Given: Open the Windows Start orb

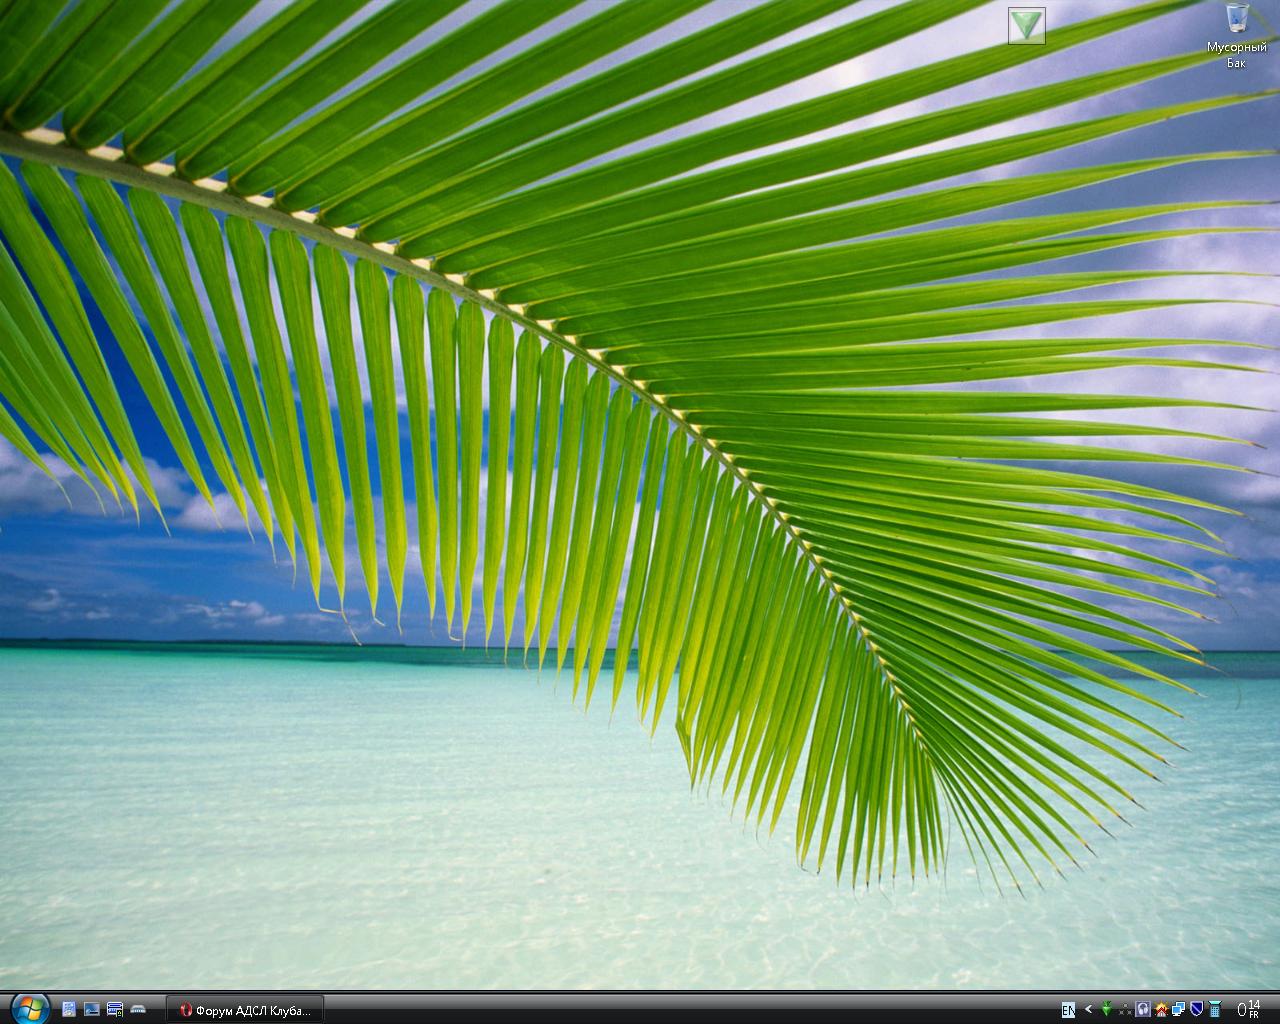Looking at the screenshot, I should tap(30, 1008).
